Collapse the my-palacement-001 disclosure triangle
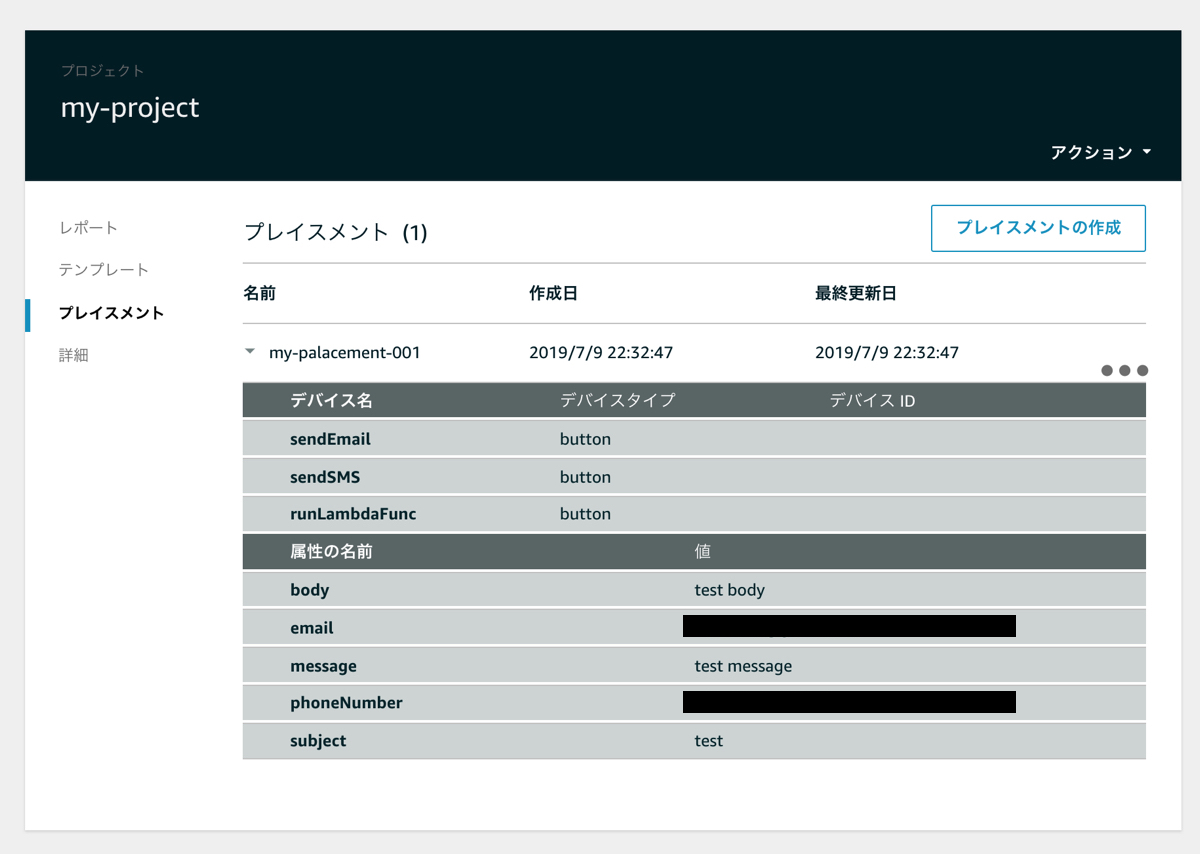Screen dimensions: 1200x854 249,351
